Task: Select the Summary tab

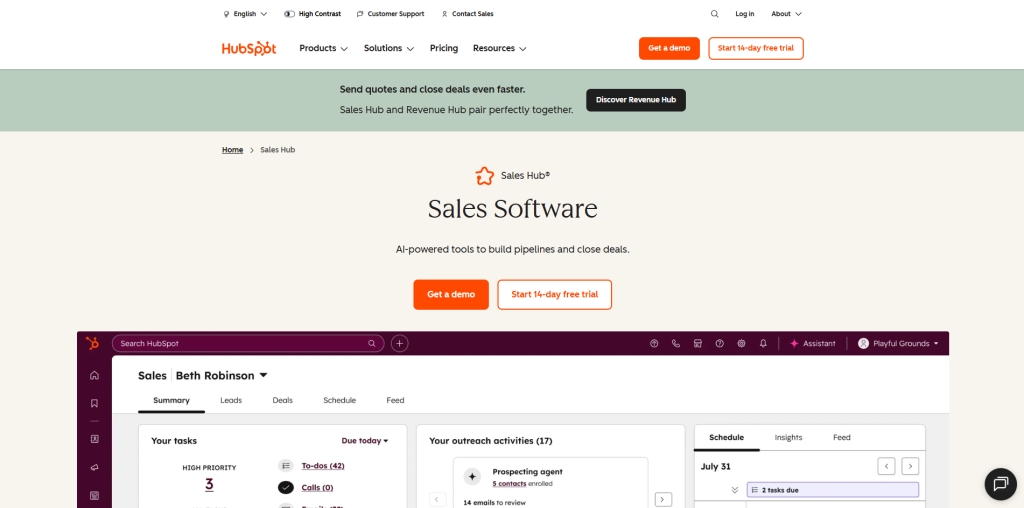Action: (x=171, y=400)
